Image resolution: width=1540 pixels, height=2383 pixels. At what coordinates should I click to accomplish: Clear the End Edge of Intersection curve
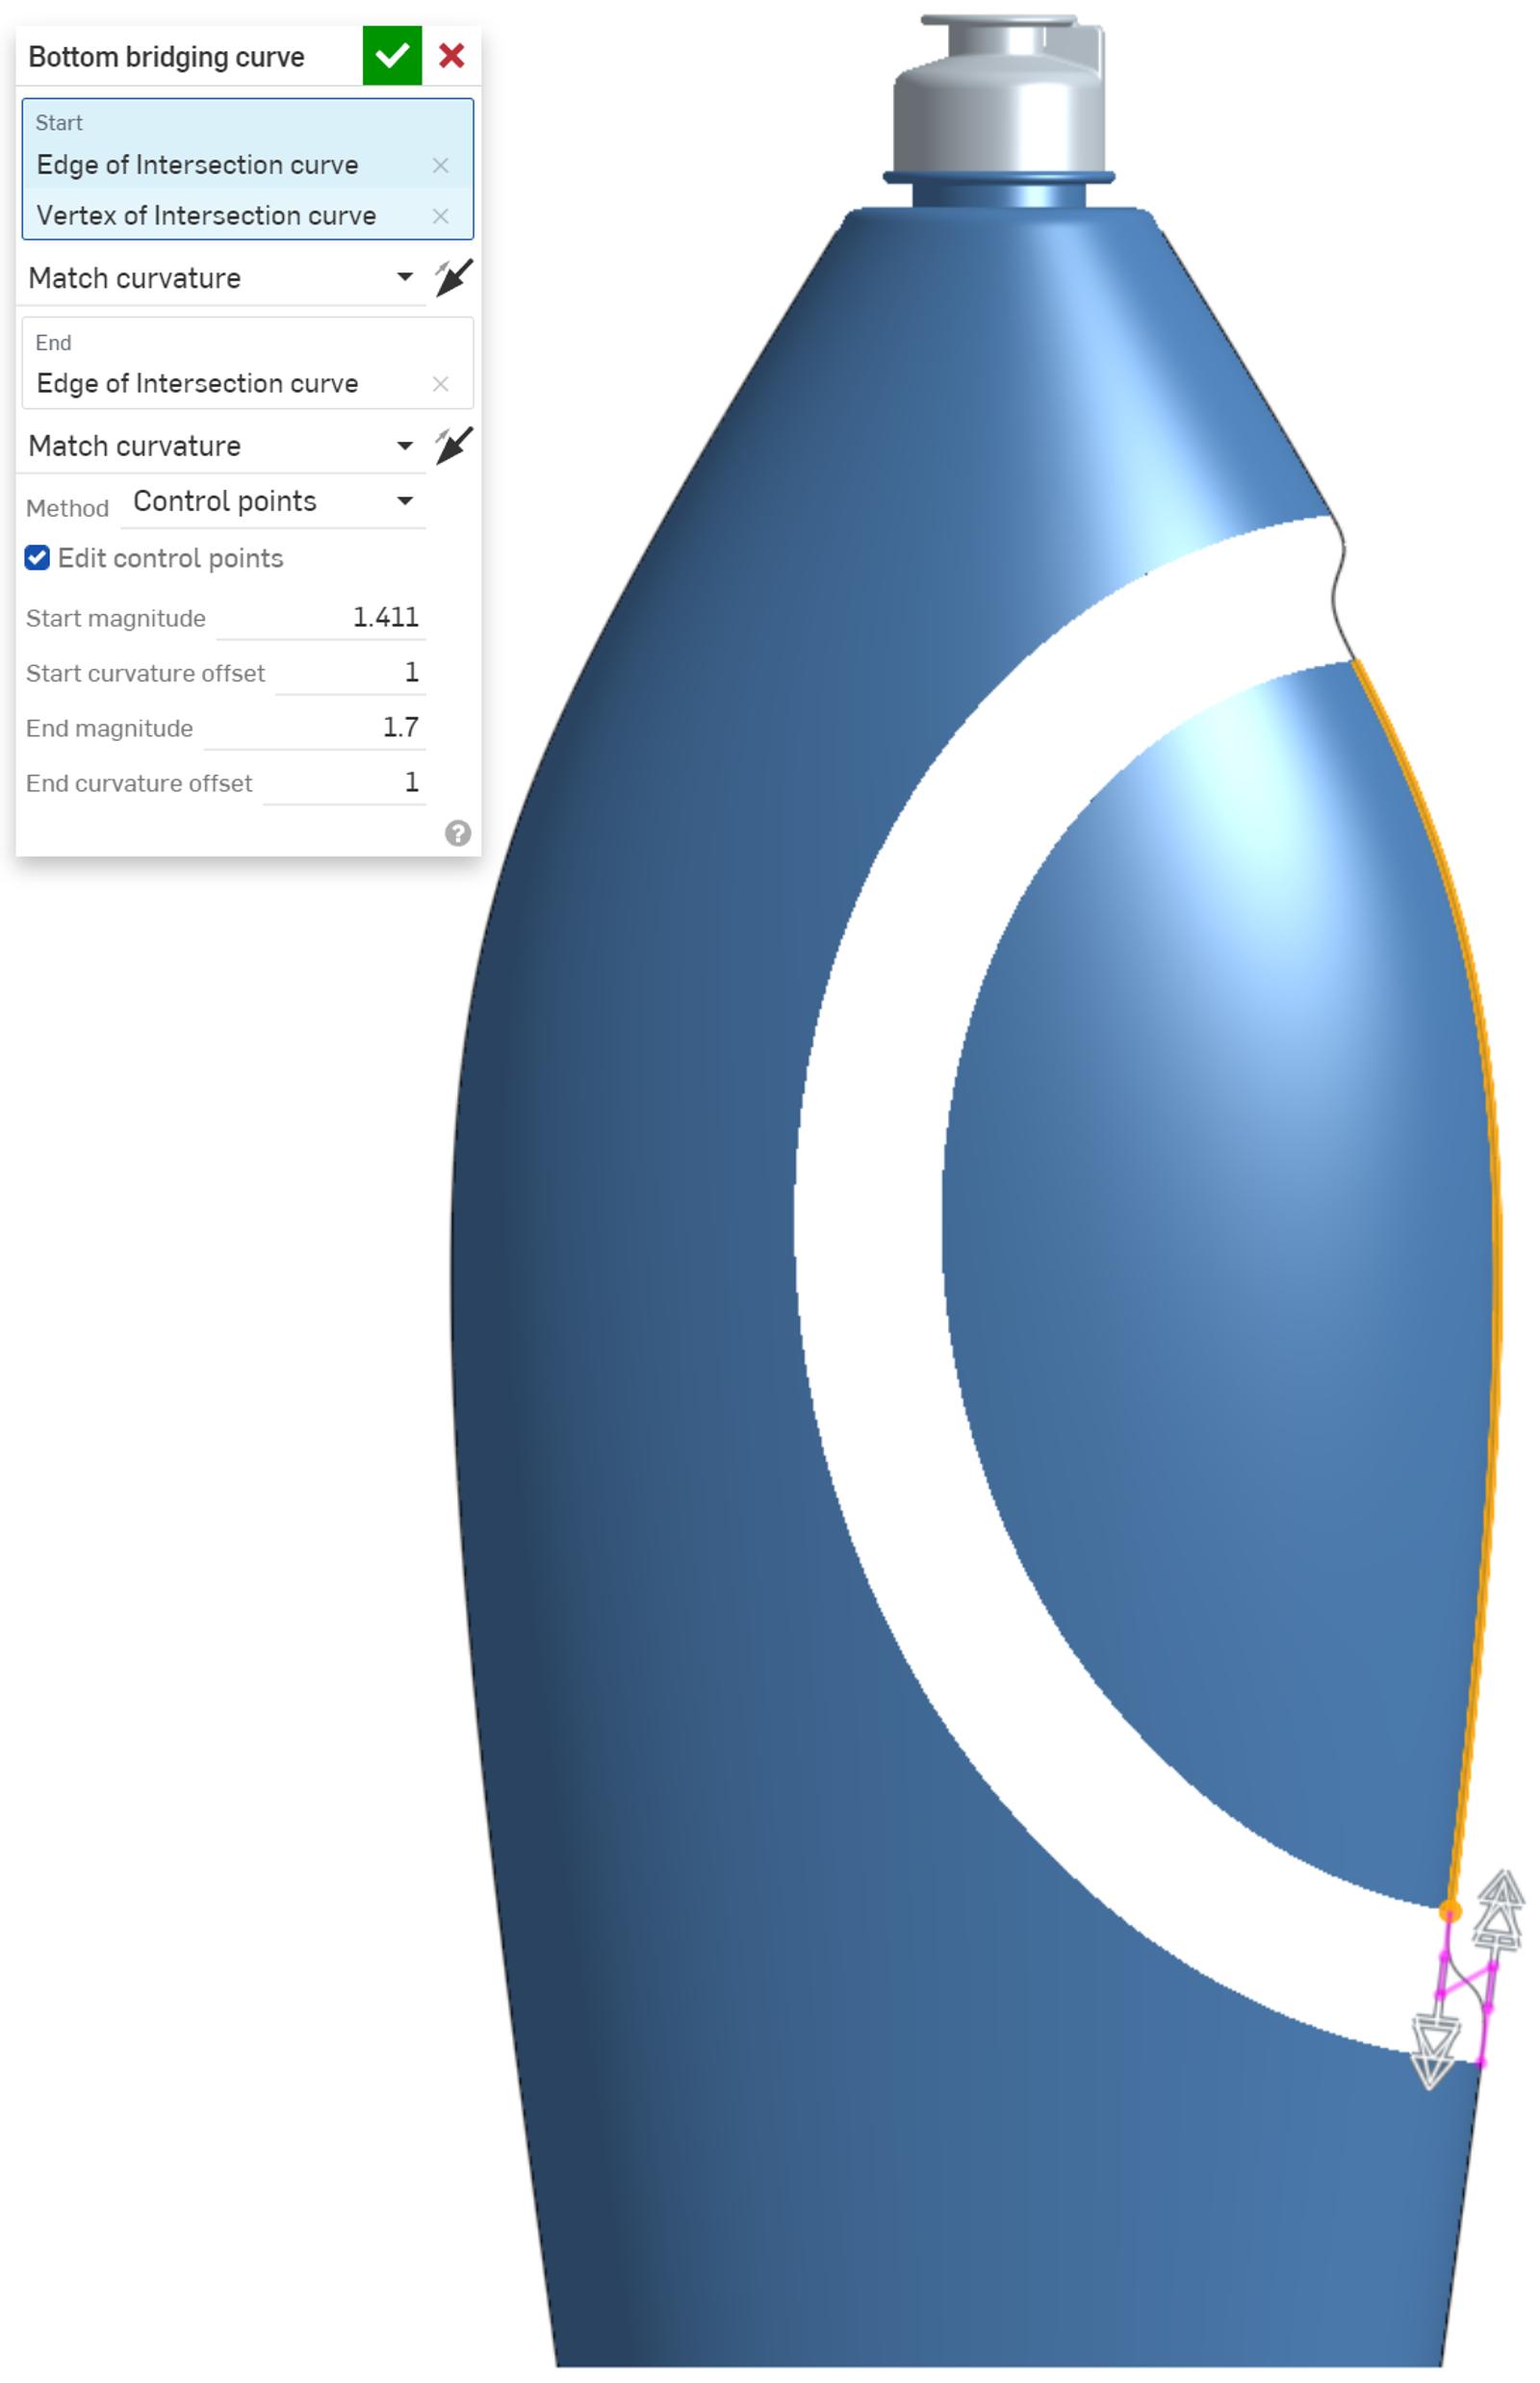pos(440,383)
